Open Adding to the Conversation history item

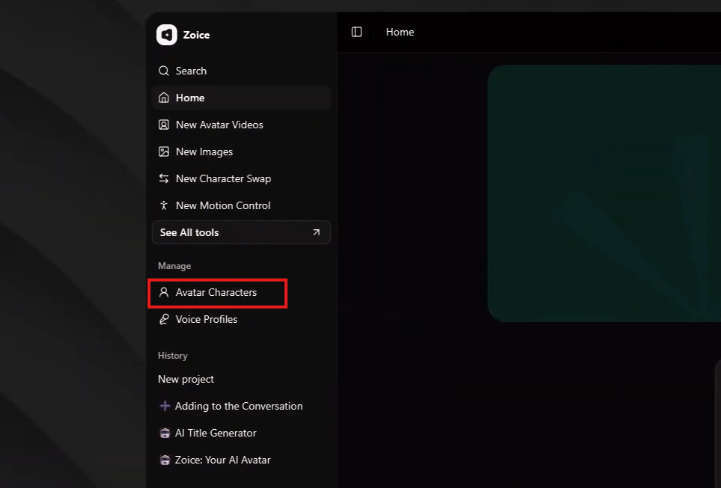coord(239,406)
